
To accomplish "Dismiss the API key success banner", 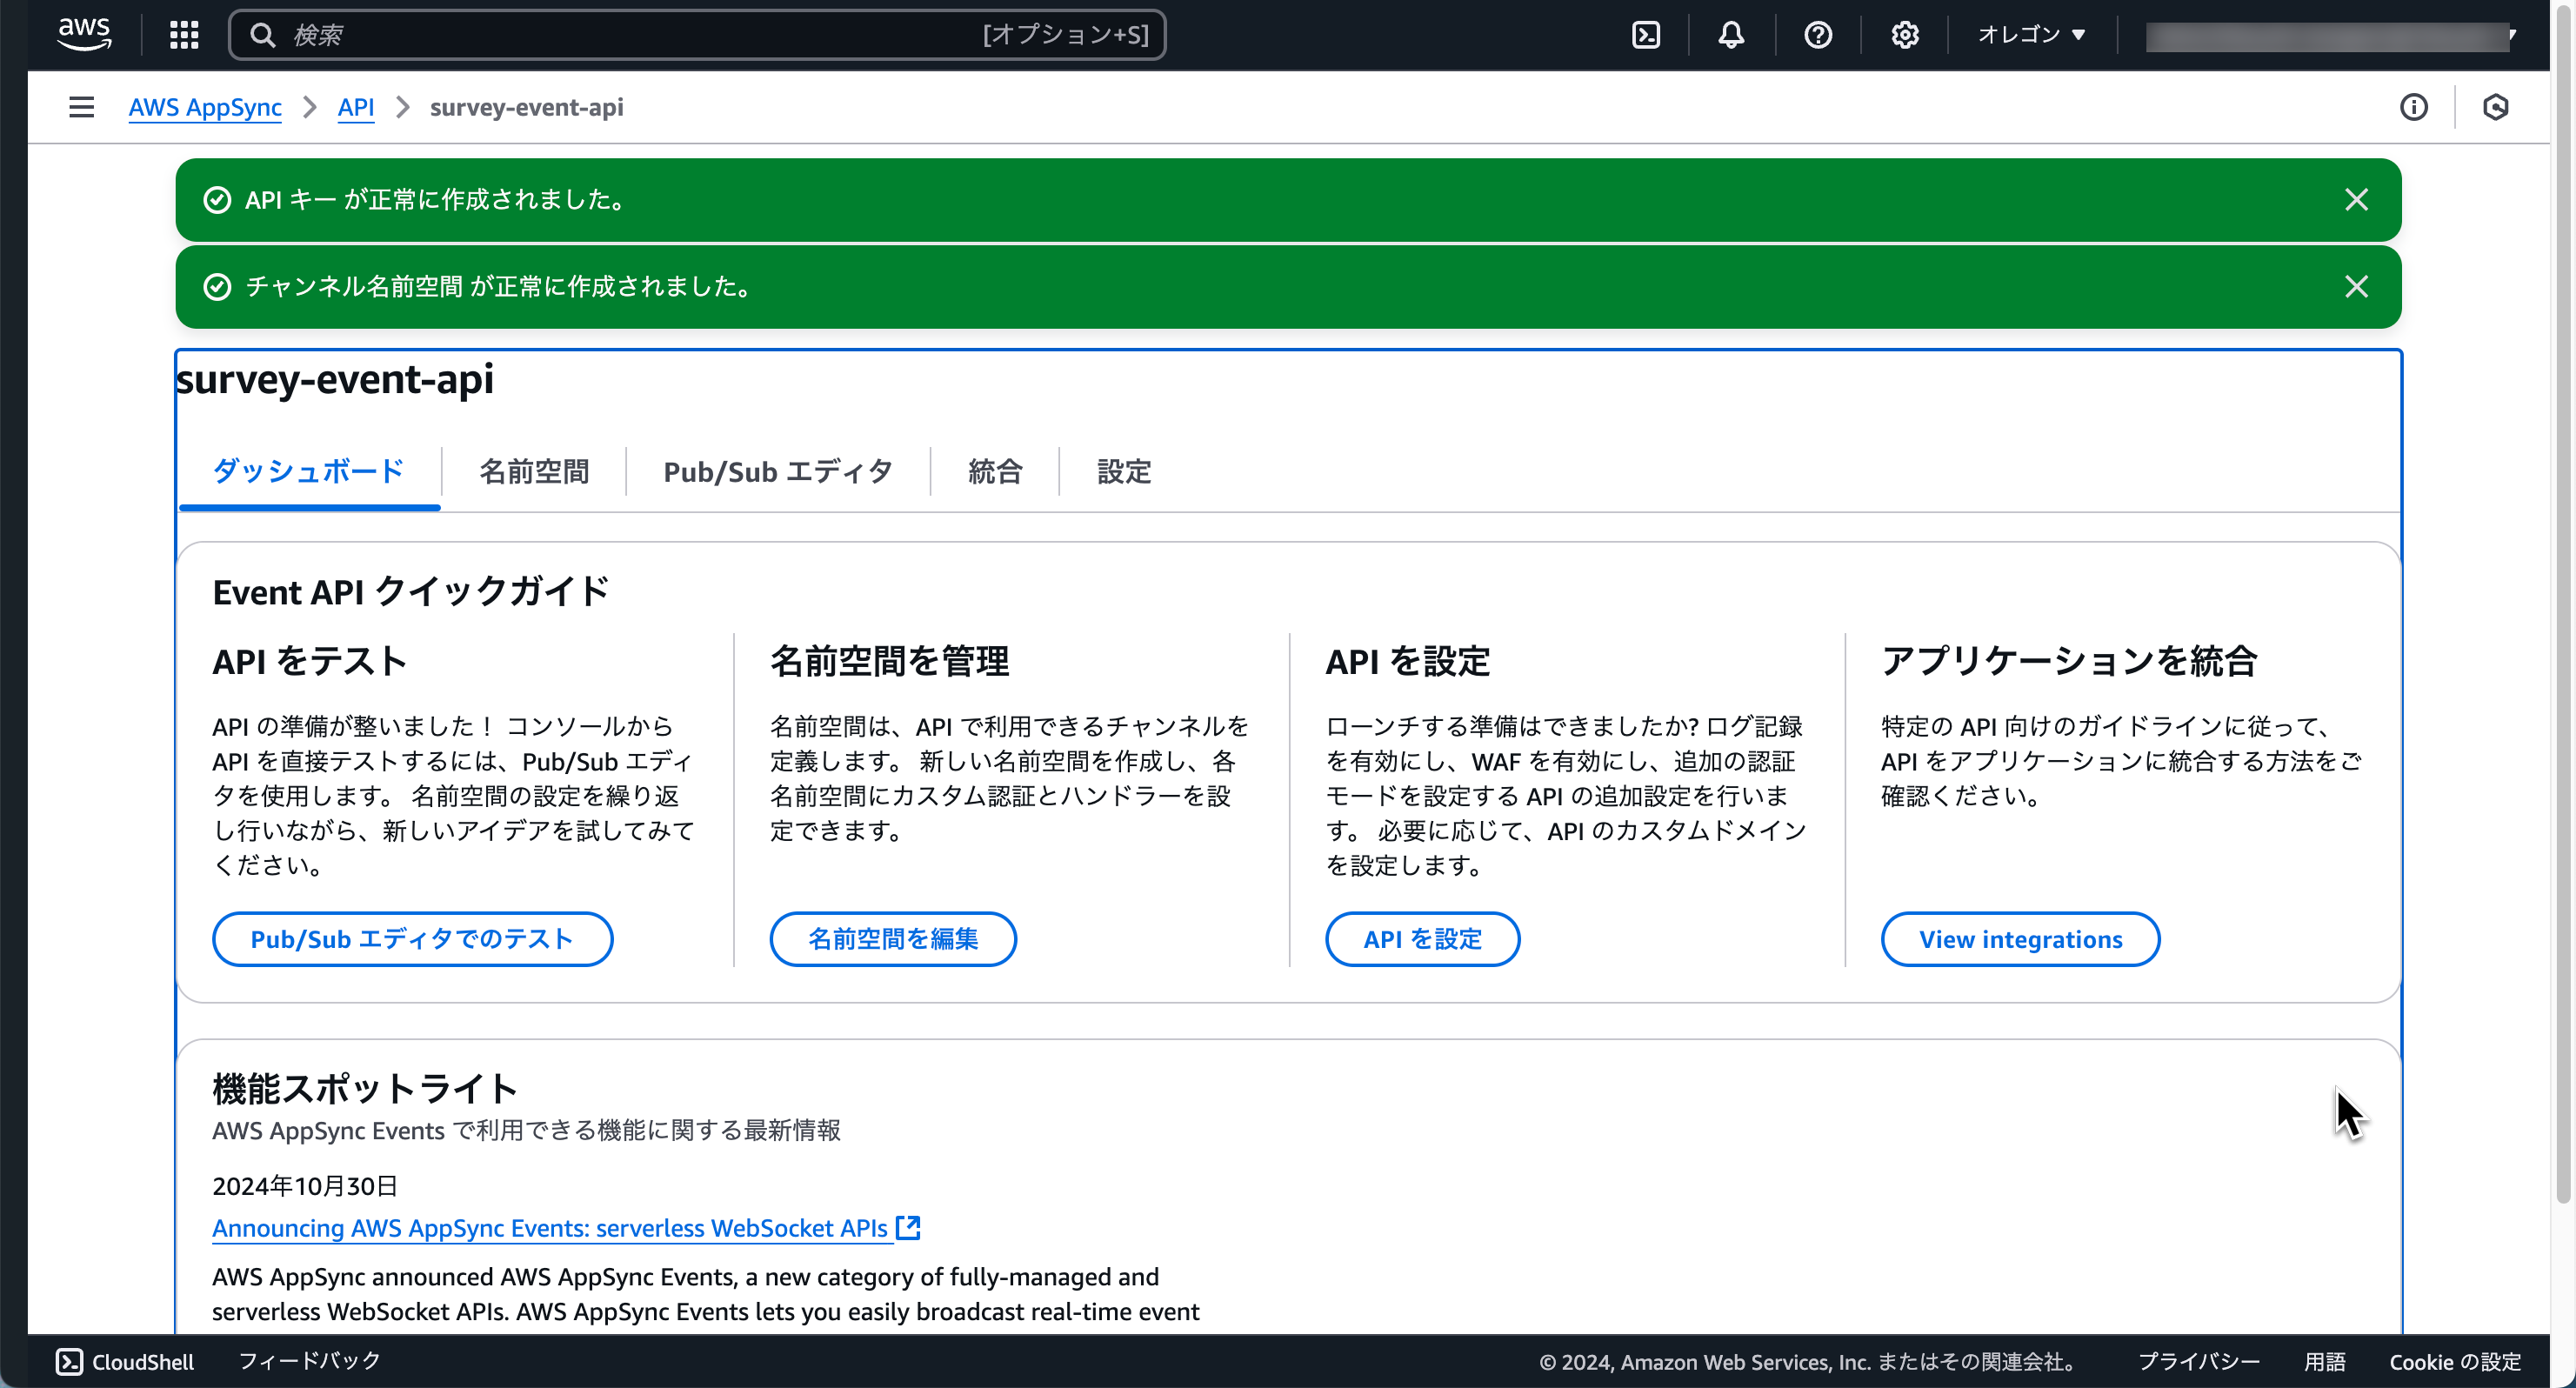I will point(2357,199).
